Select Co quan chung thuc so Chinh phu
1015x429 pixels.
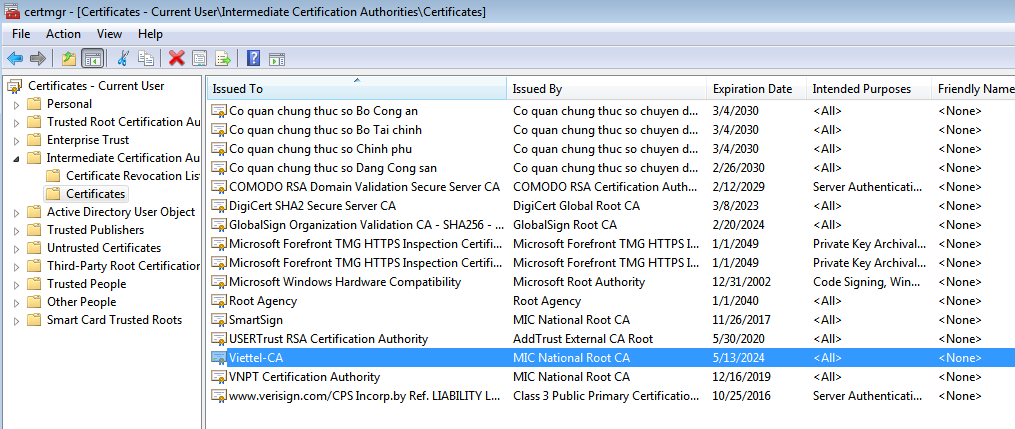click(320, 149)
